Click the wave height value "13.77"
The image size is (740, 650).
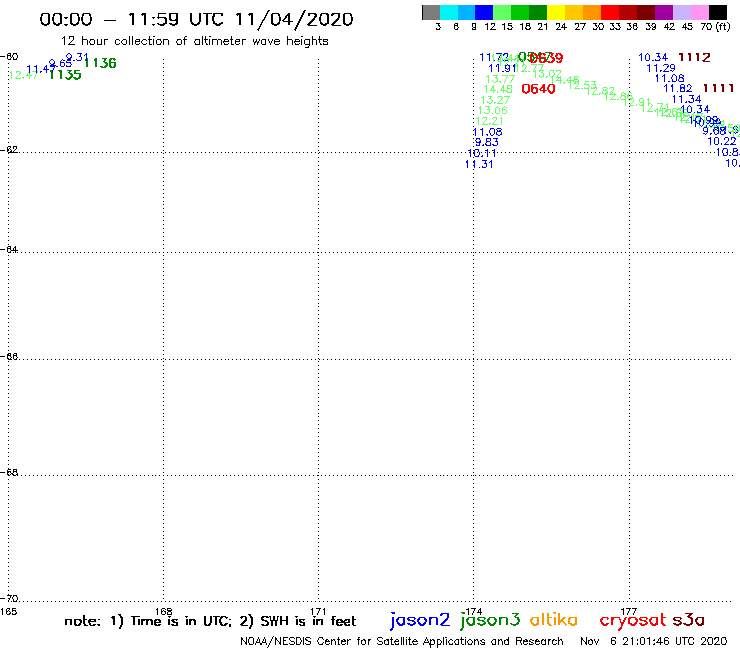click(500, 79)
